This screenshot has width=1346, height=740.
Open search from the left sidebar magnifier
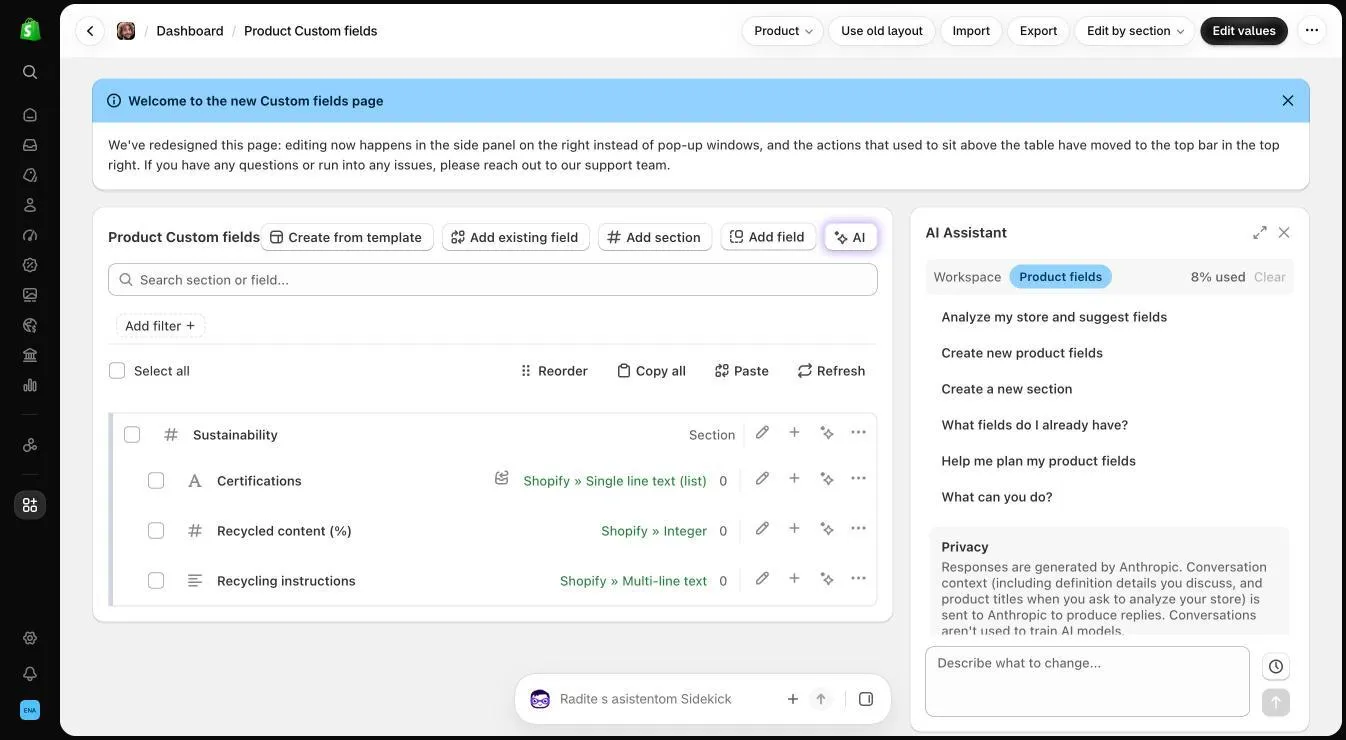[x=30, y=72]
